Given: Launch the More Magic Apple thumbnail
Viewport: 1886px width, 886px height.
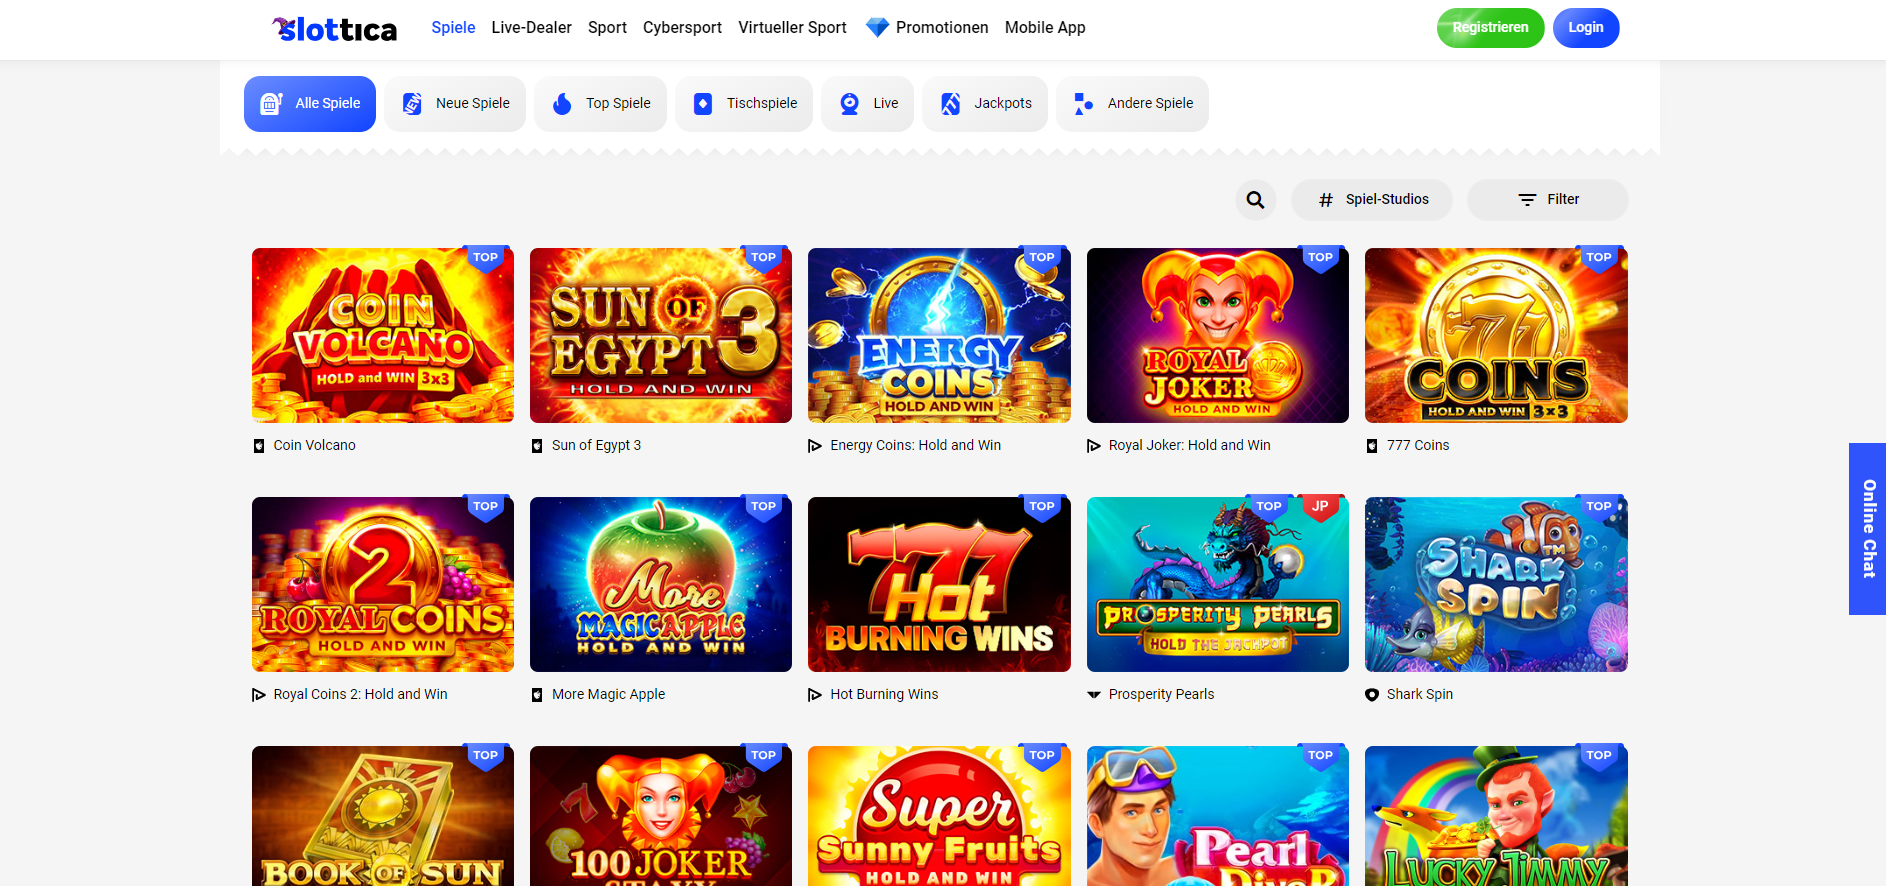Looking at the screenshot, I should [661, 585].
